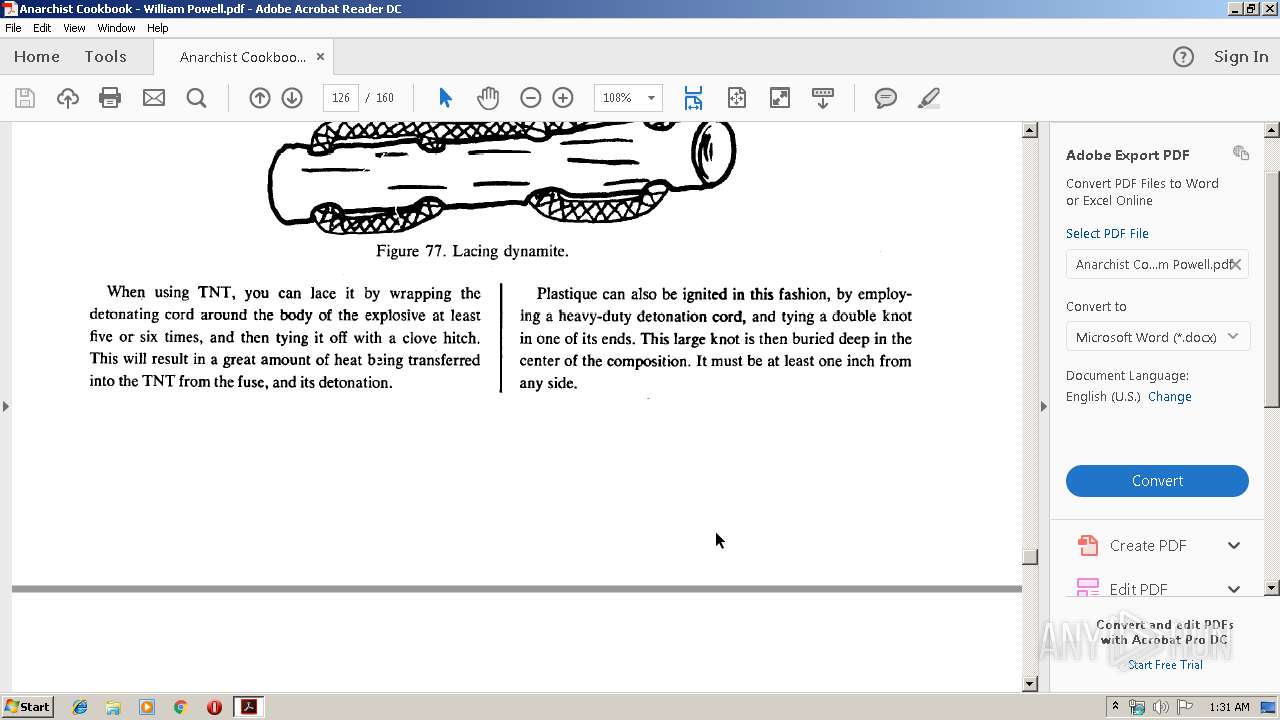Zoom in with plus icon
1280x720 pixels.
coord(563,98)
